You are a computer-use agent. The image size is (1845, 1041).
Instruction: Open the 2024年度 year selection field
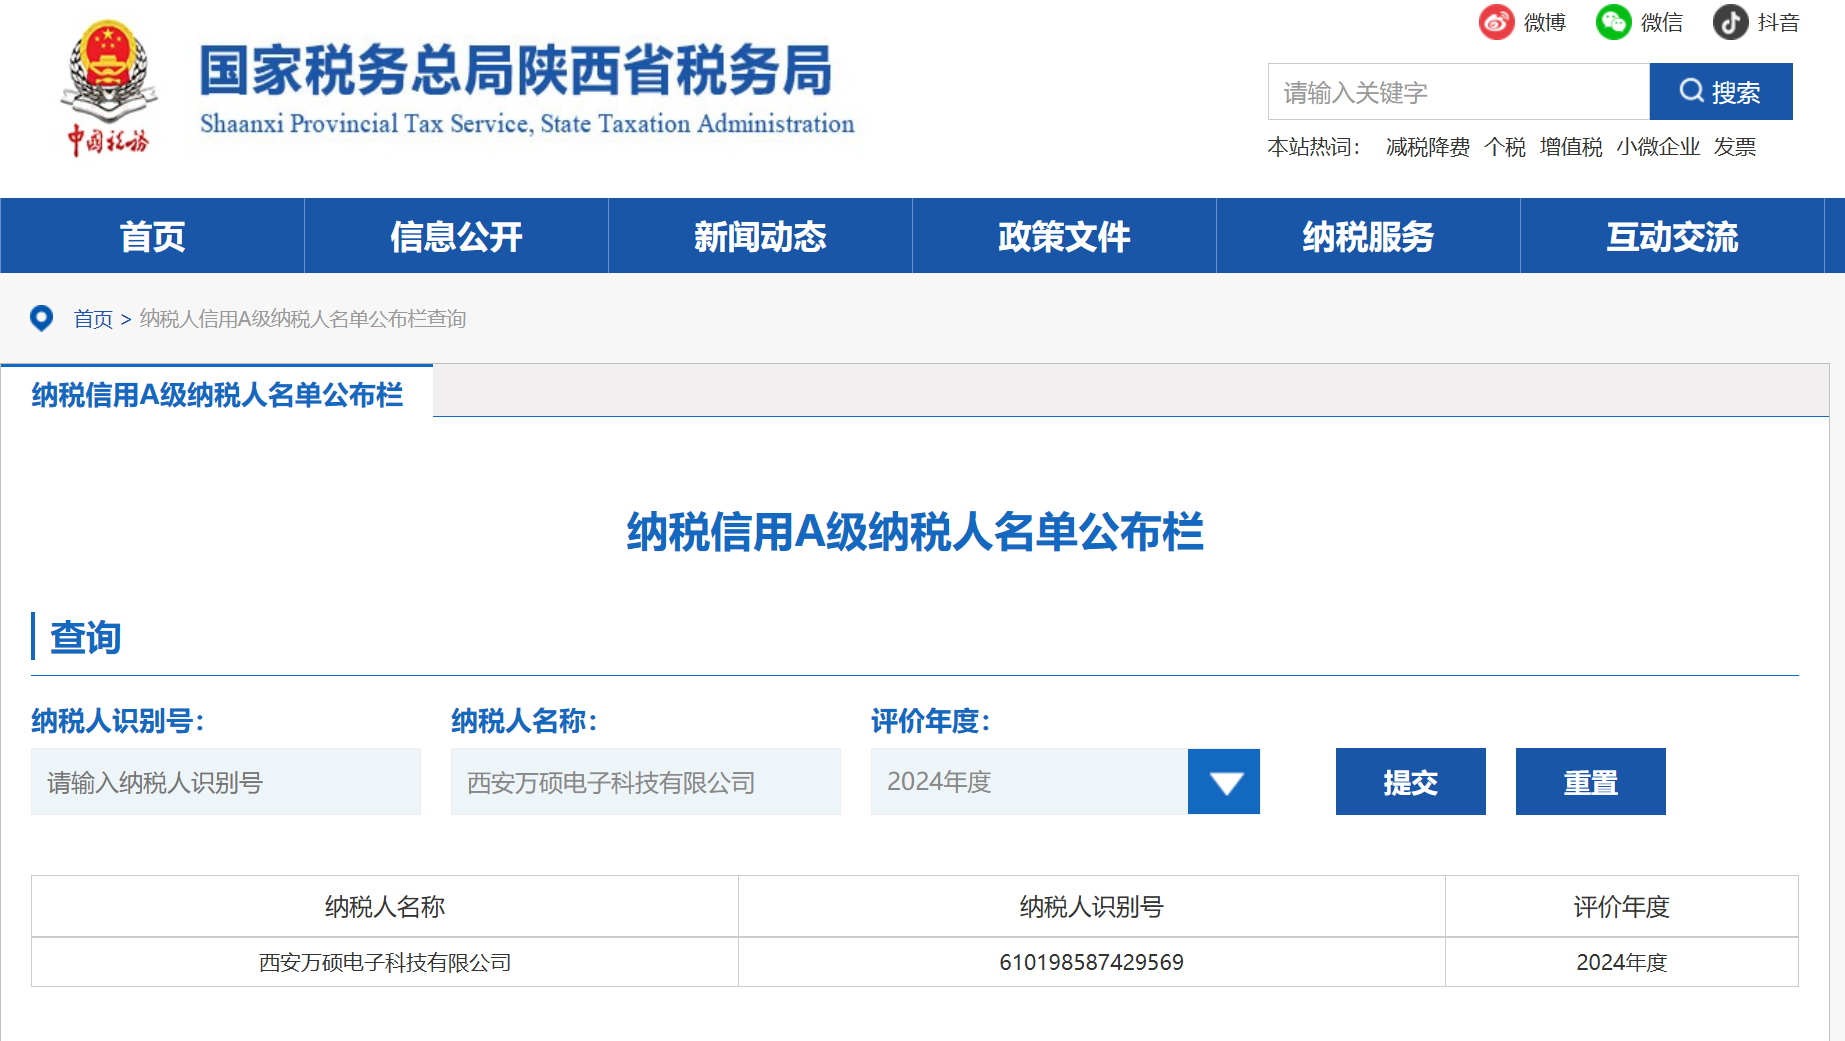[x=1029, y=782]
